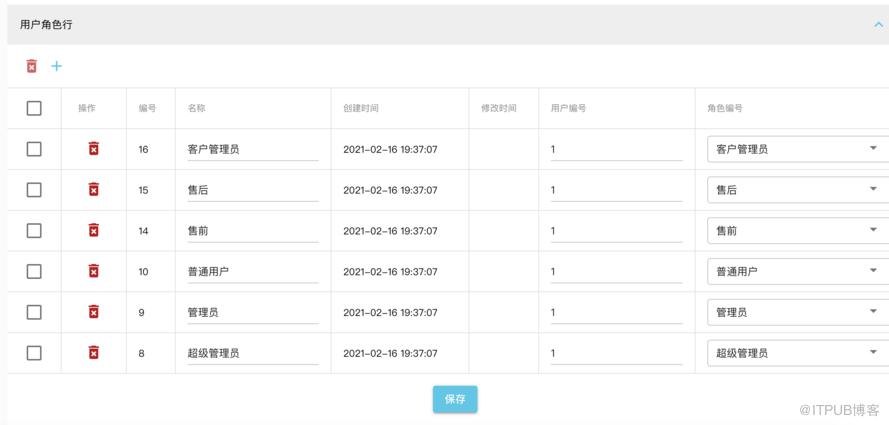Delete row 14 售前 with its trash icon
Viewport: 889px width, 425px height.
pyautogui.click(x=94, y=230)
